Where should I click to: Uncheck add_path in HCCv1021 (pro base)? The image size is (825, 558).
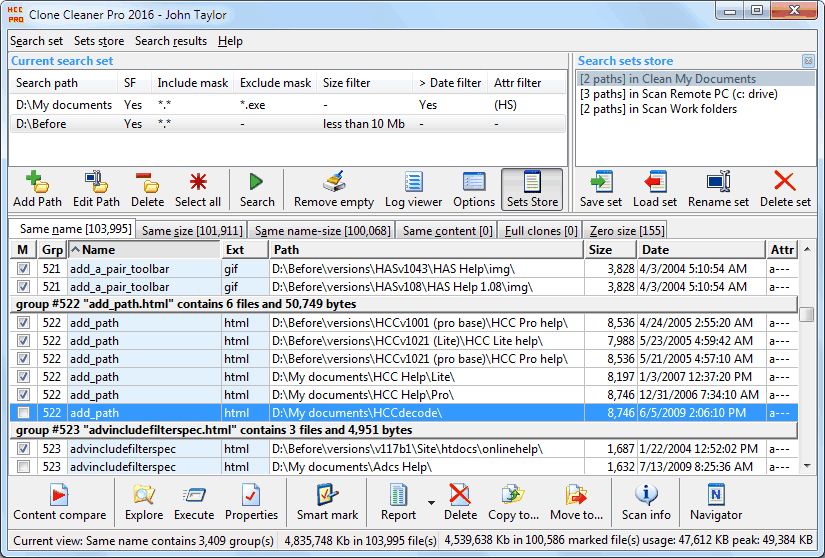coord(23,359)
